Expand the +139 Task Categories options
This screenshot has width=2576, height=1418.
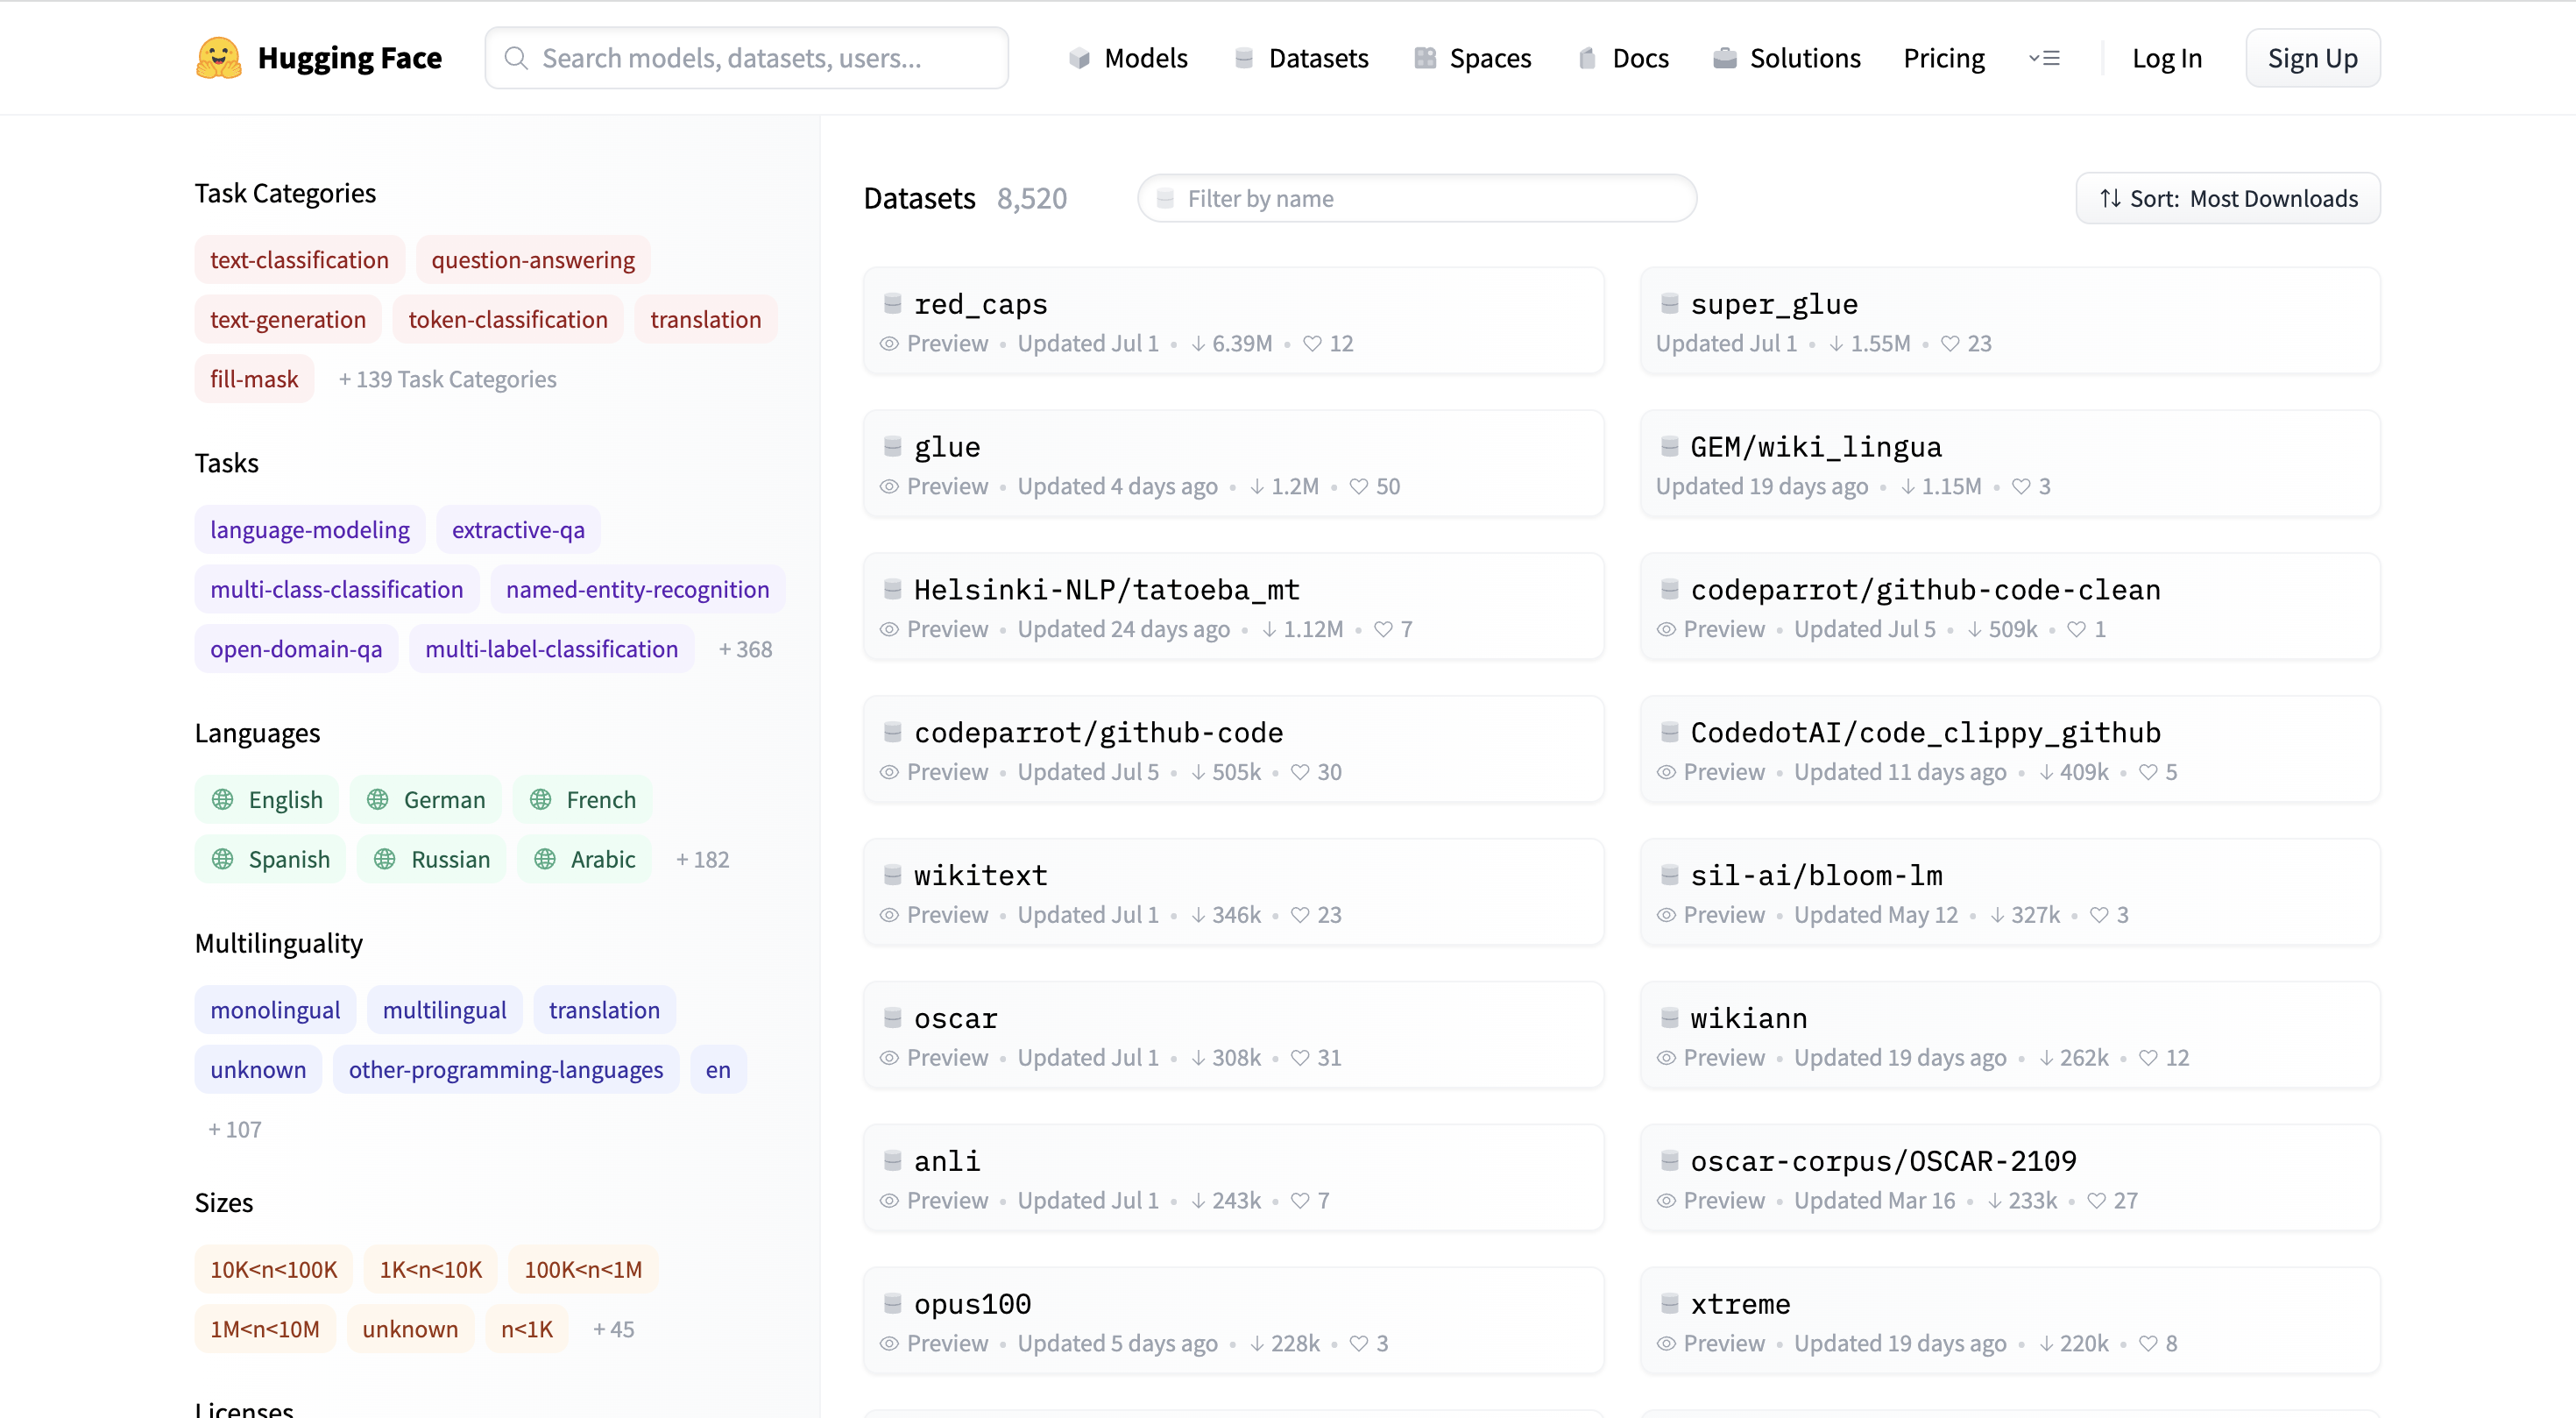click(x=447, y=377)
